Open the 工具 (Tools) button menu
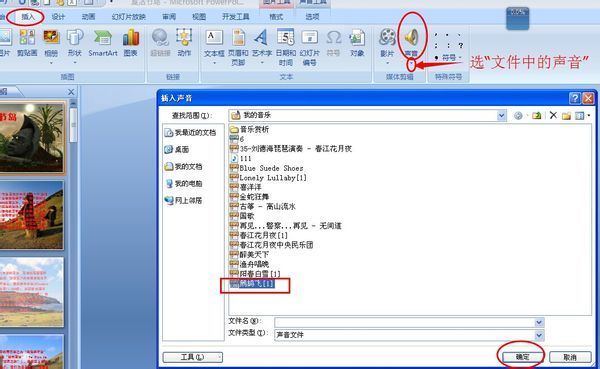600x369 pixels. 192,357
